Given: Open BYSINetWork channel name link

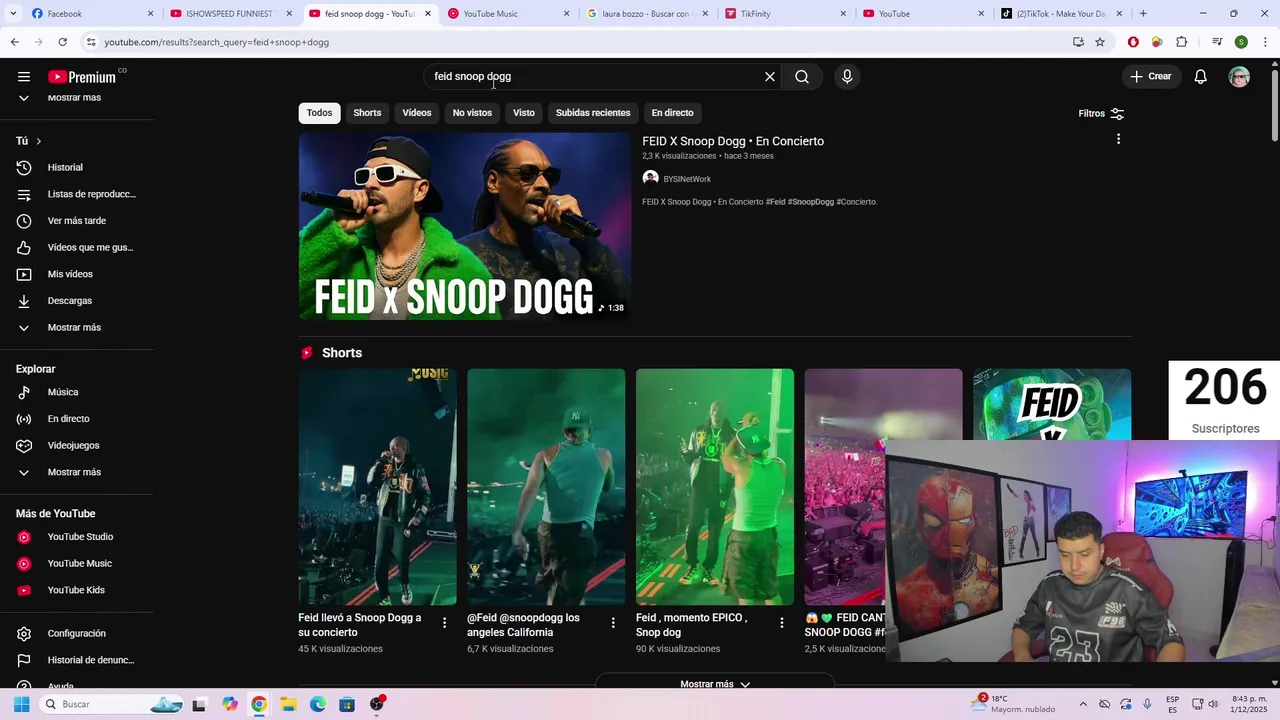Looking at the screenshot, I should pyautogui.click(x=687, y=179).
